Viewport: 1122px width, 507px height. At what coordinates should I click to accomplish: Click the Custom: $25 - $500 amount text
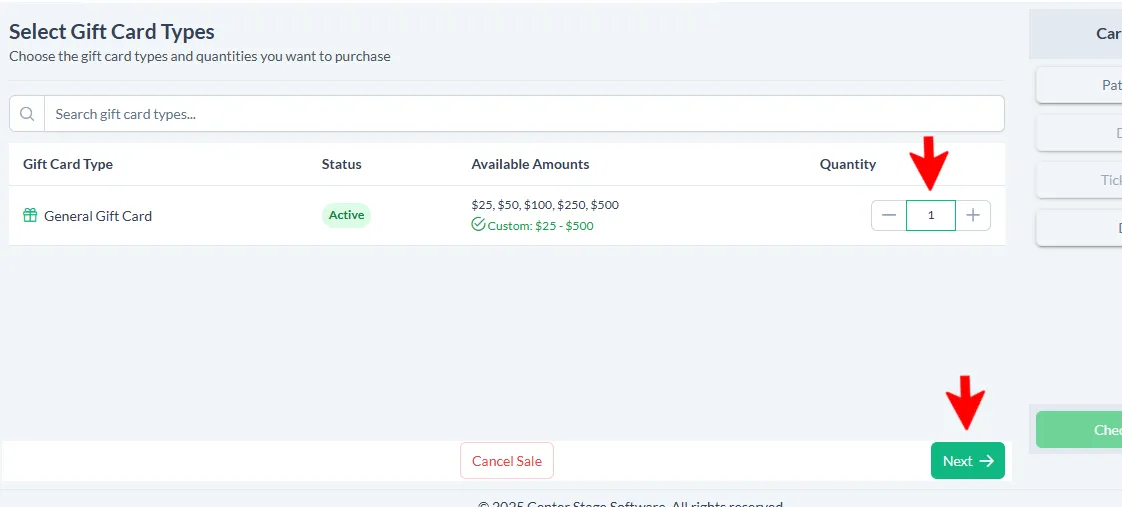[x=540, y=226]
